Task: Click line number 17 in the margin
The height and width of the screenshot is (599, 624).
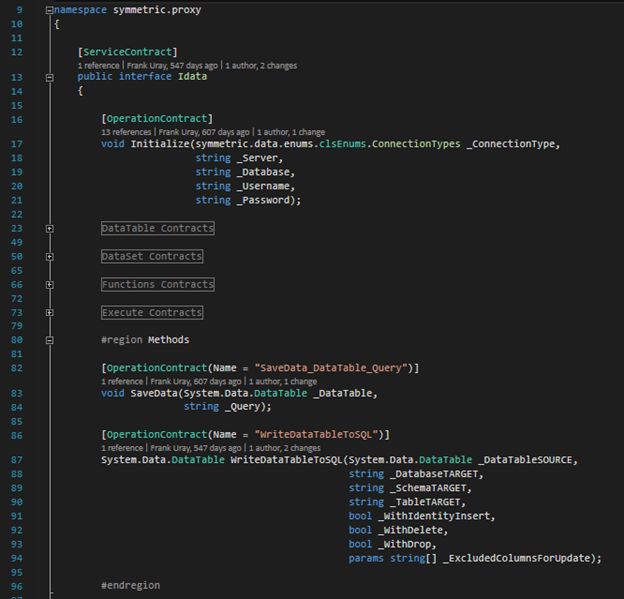Action: 17,144
